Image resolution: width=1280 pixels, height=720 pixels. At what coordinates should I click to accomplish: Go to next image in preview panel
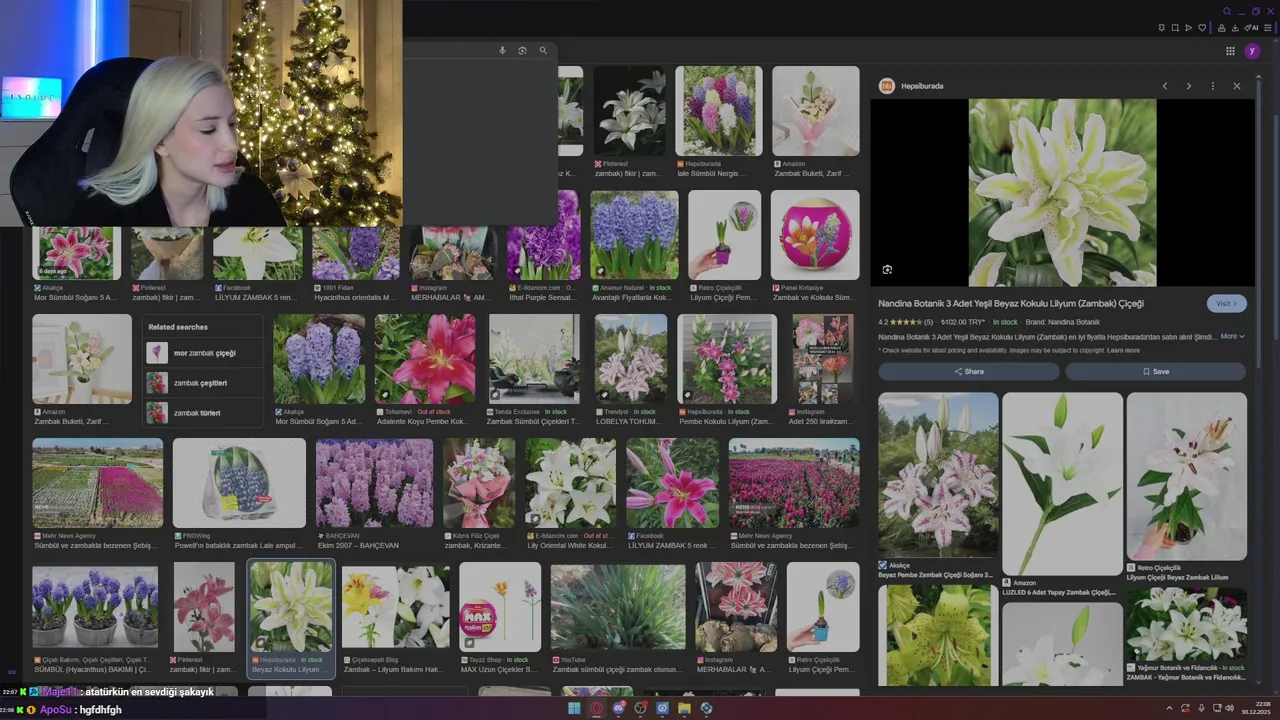coord(1189,86)
